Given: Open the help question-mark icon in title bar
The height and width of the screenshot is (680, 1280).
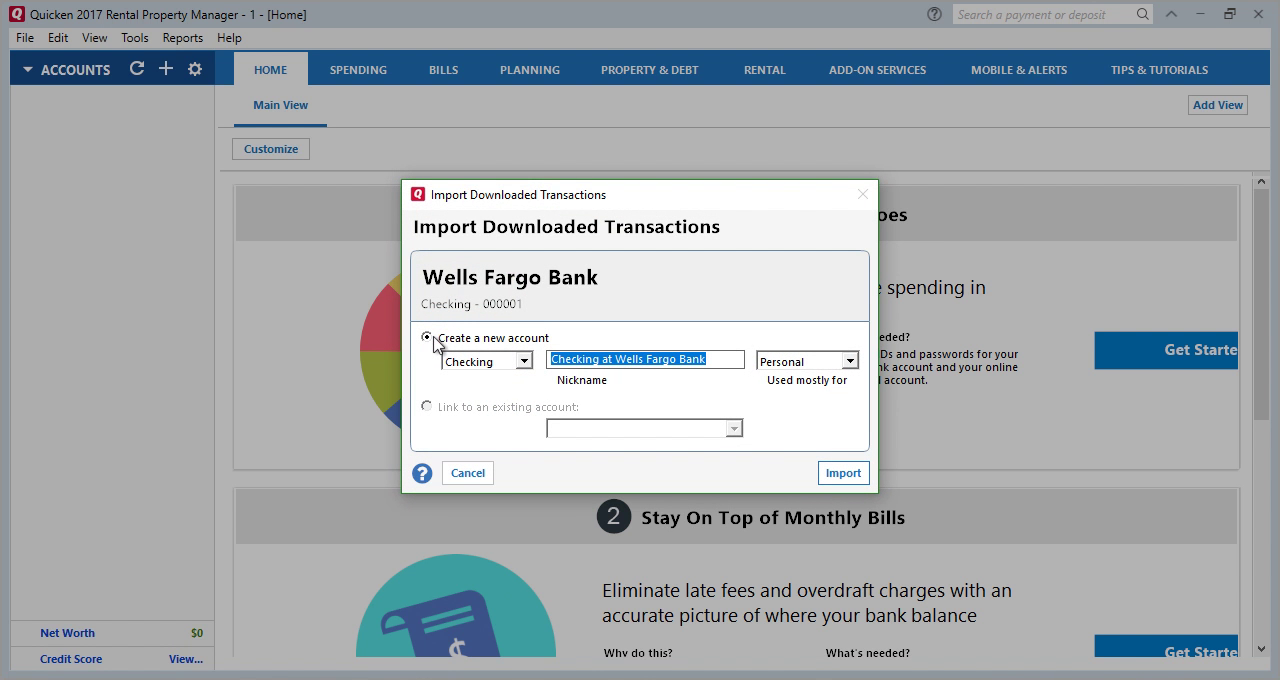Looking at the screenshot, I should tap(934, 14).
